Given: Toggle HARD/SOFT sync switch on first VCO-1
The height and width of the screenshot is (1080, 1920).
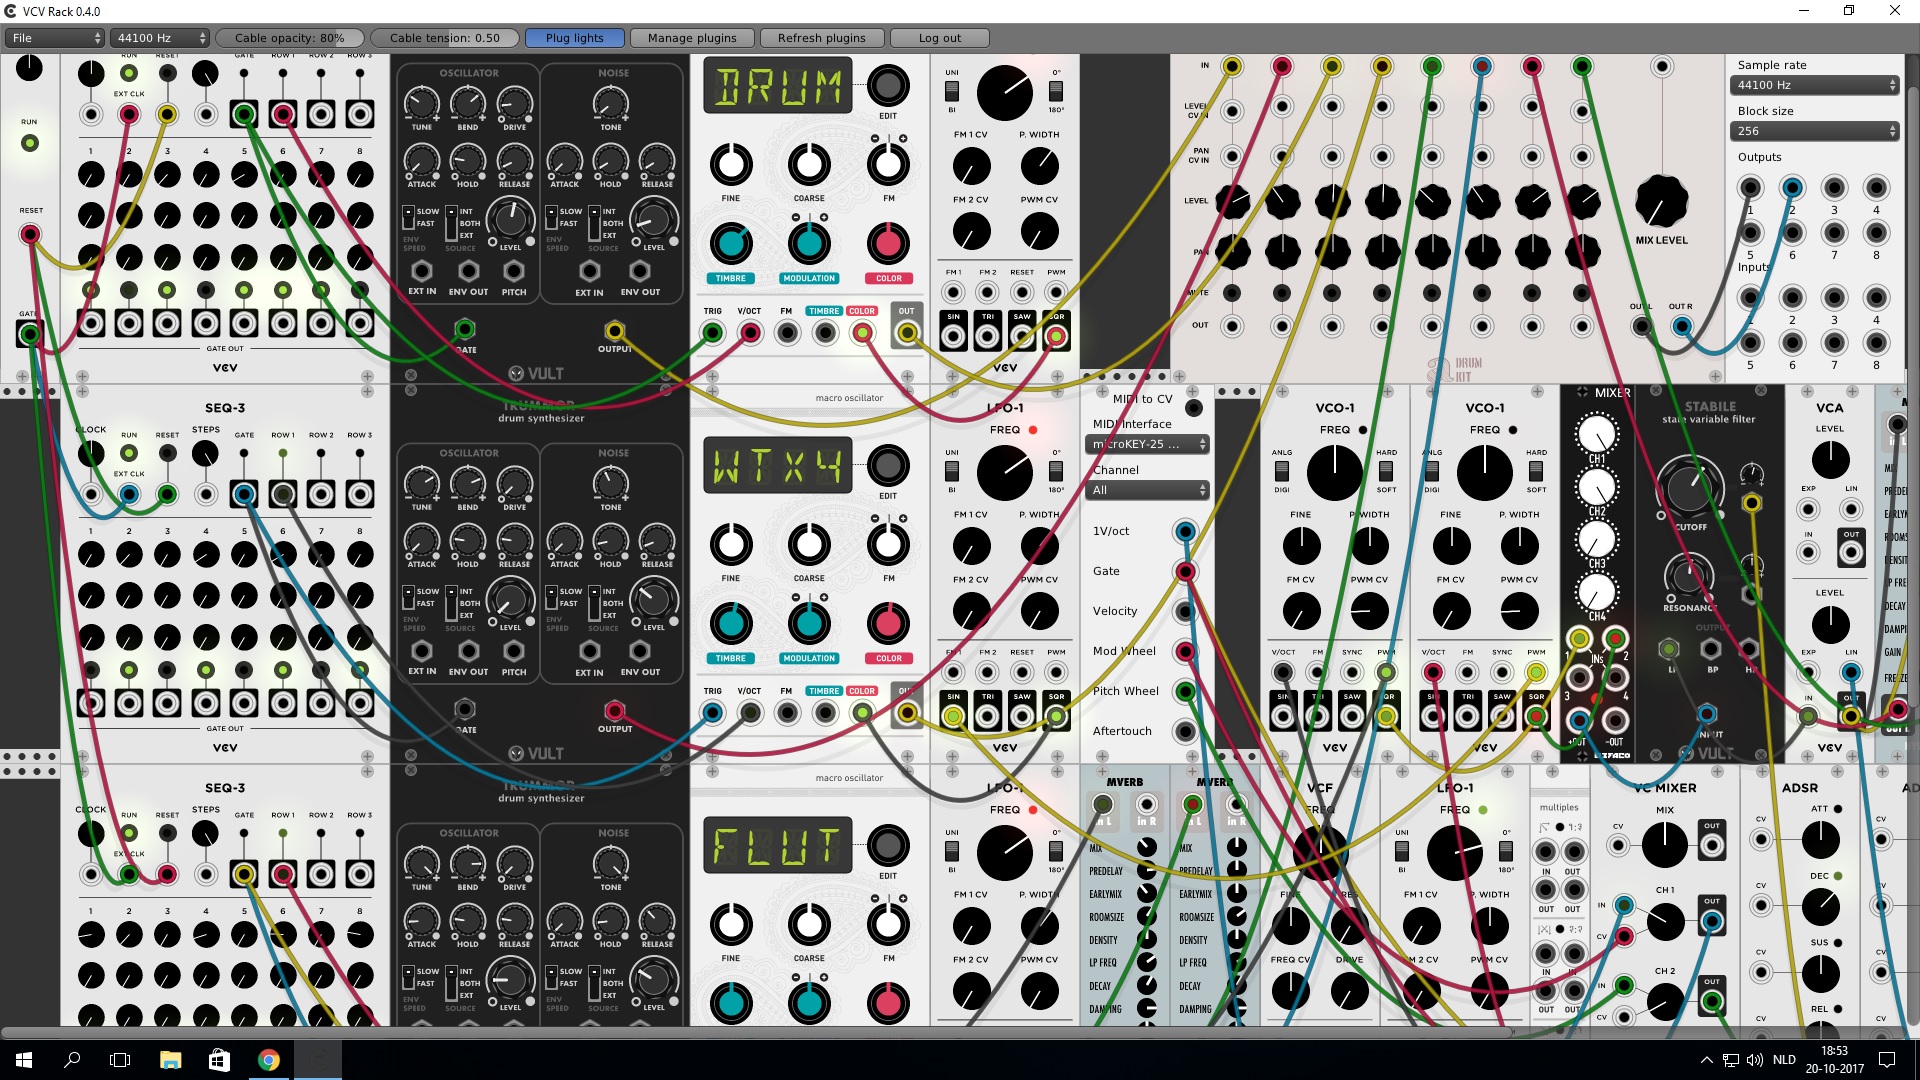Looking at the screenshot, I should click(x=1386, y=470).
